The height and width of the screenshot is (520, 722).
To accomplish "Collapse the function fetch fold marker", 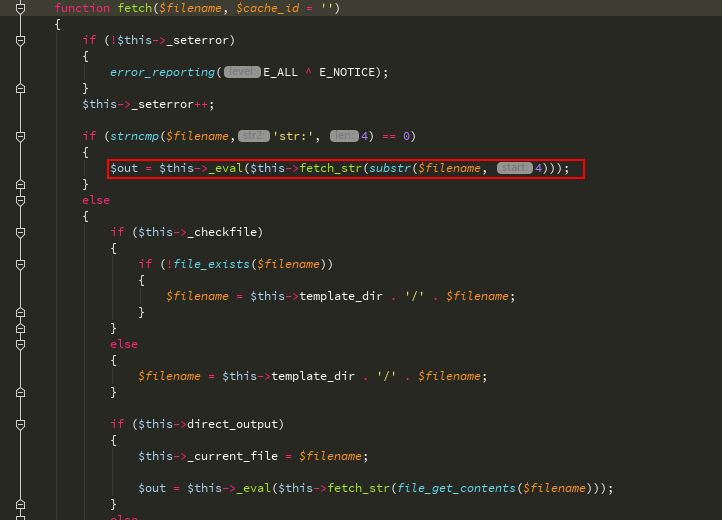I will point(20,8).
